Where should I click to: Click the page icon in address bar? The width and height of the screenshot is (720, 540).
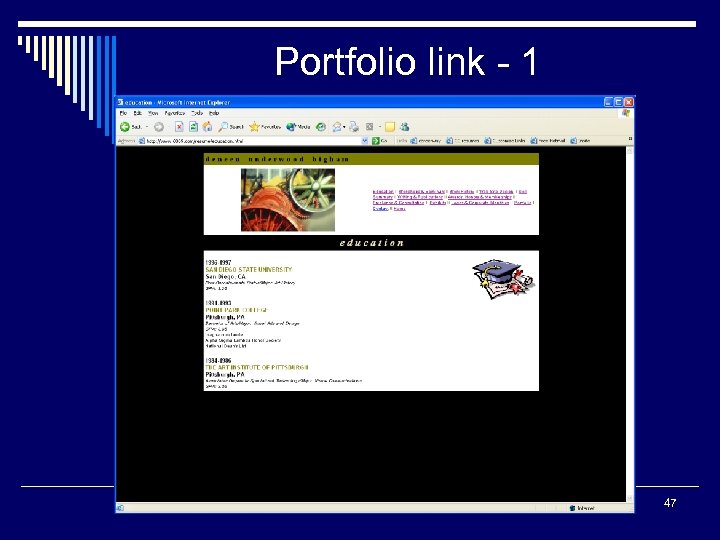[142, 141]
